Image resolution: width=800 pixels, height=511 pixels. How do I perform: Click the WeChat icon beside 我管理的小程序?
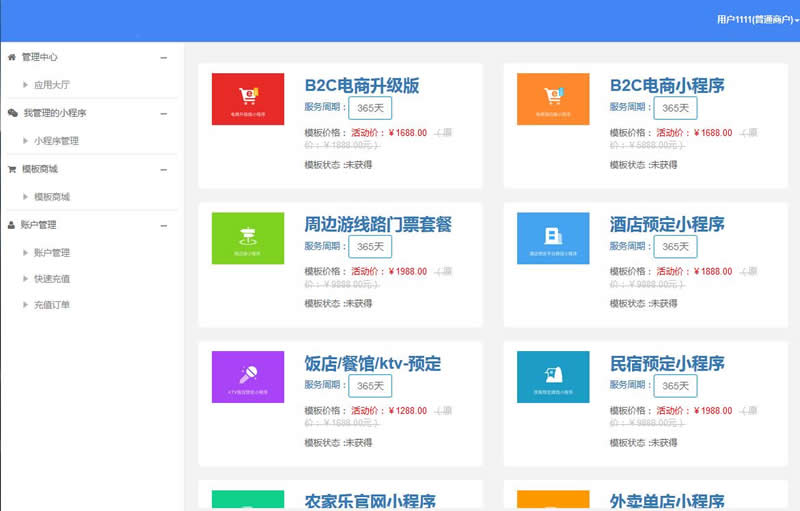click(13, 113)
